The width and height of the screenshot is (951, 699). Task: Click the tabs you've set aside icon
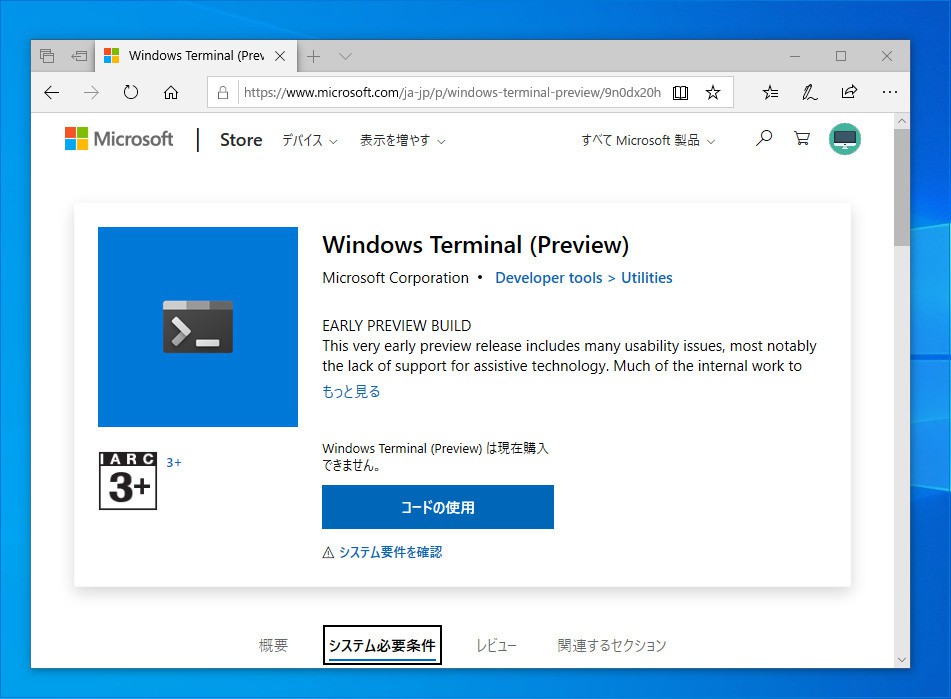(x=47, y=56)
